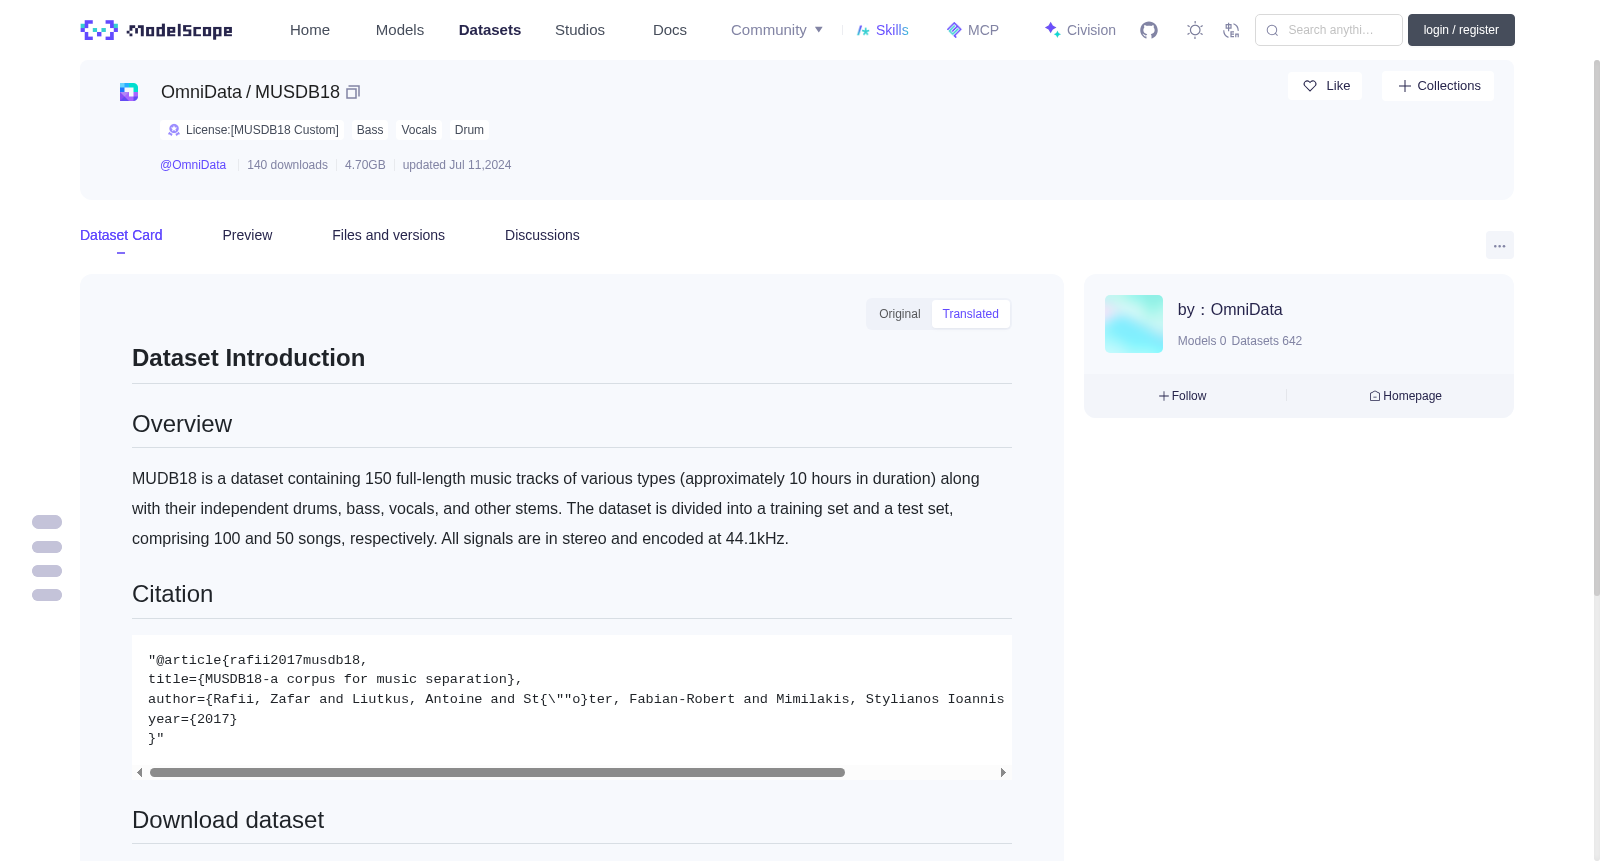This screenshot has width=1600, height=861.
Task: Click the '4.70GB' size text
Action: point(365,165)
